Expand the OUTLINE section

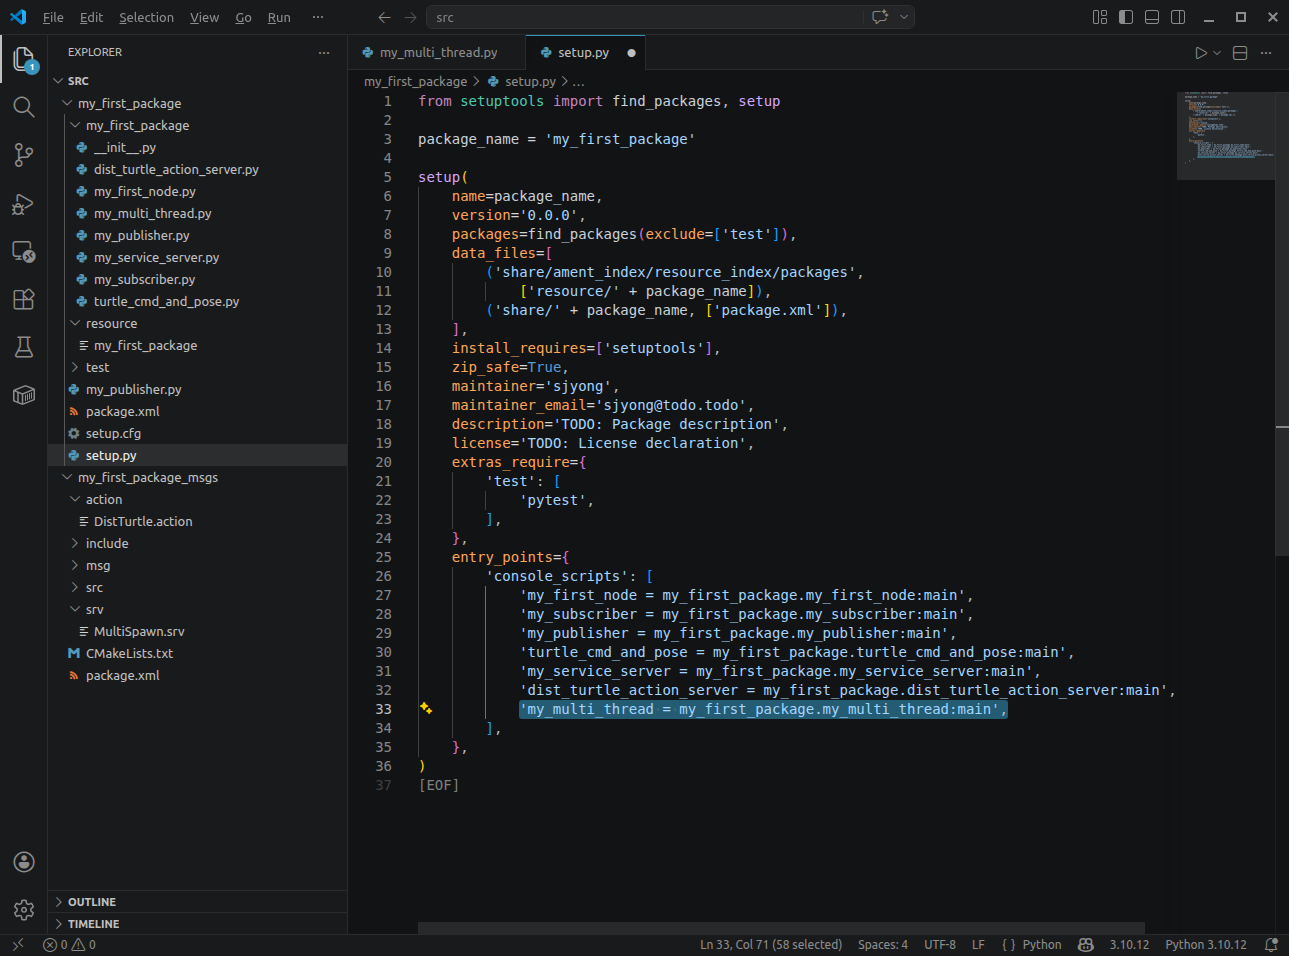[x=197, y=902]
